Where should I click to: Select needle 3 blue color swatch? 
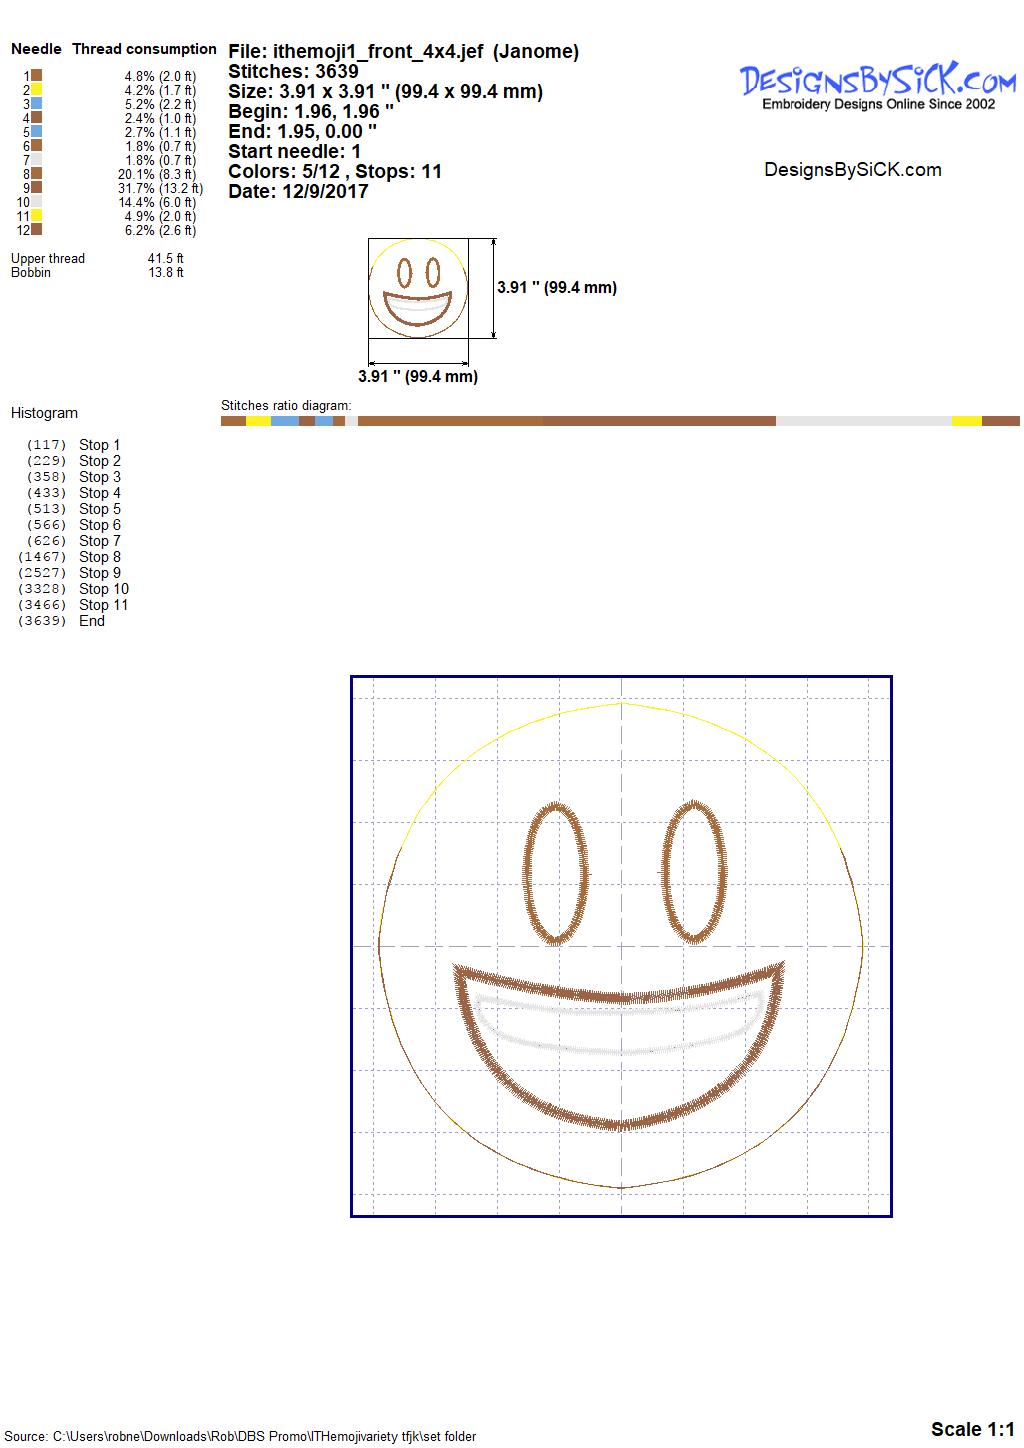point(36,104)
